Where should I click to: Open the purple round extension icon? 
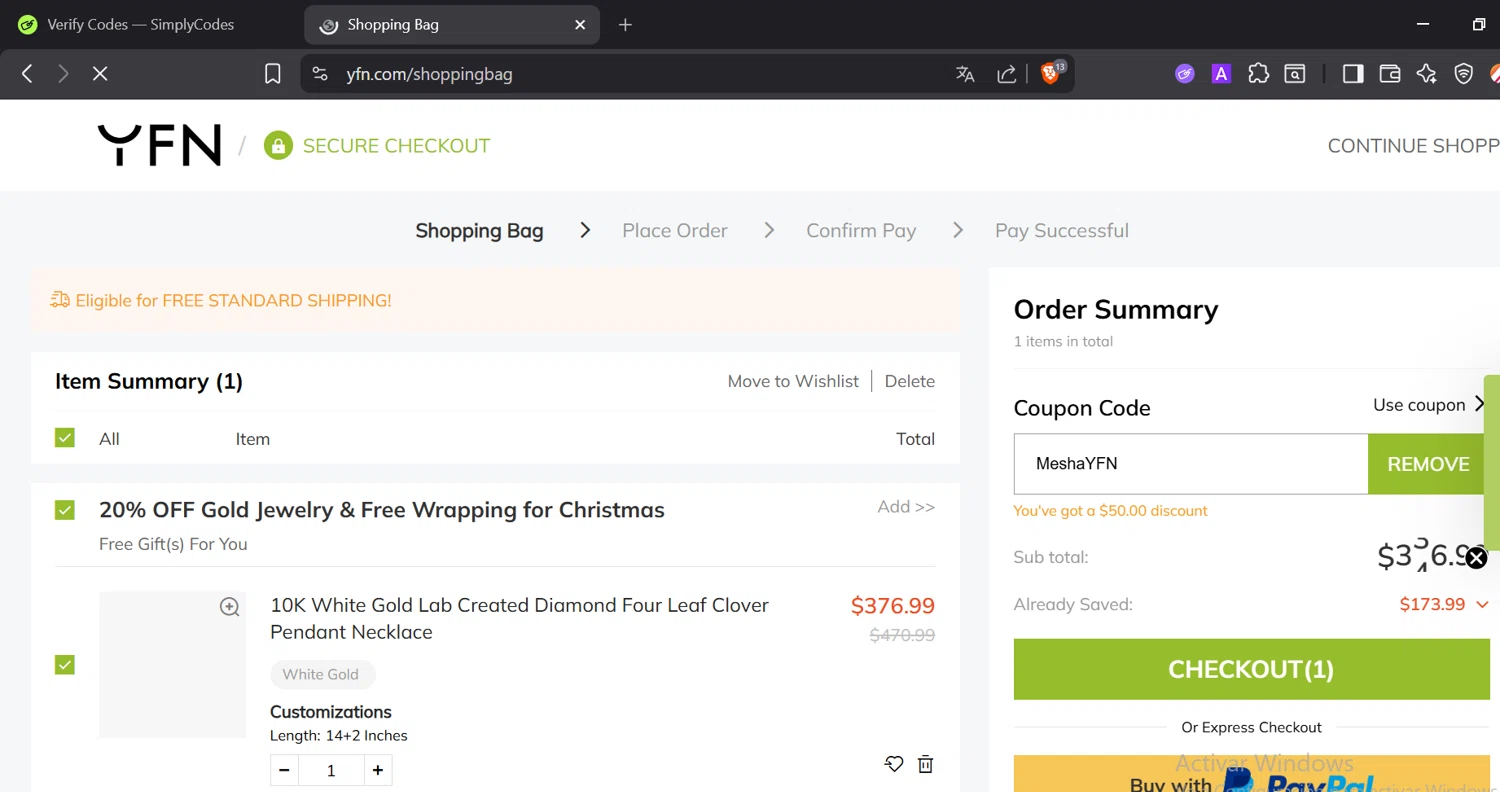[1185, 73]
